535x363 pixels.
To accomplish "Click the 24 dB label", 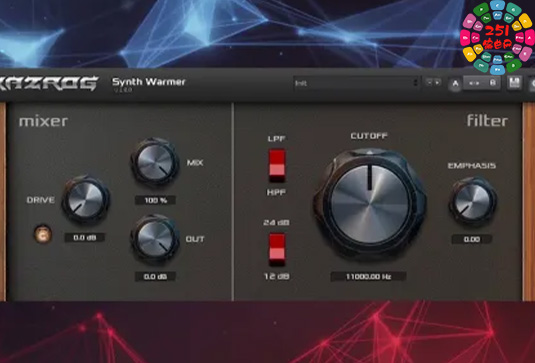I will pyautogui.click(x=276, y=222).
